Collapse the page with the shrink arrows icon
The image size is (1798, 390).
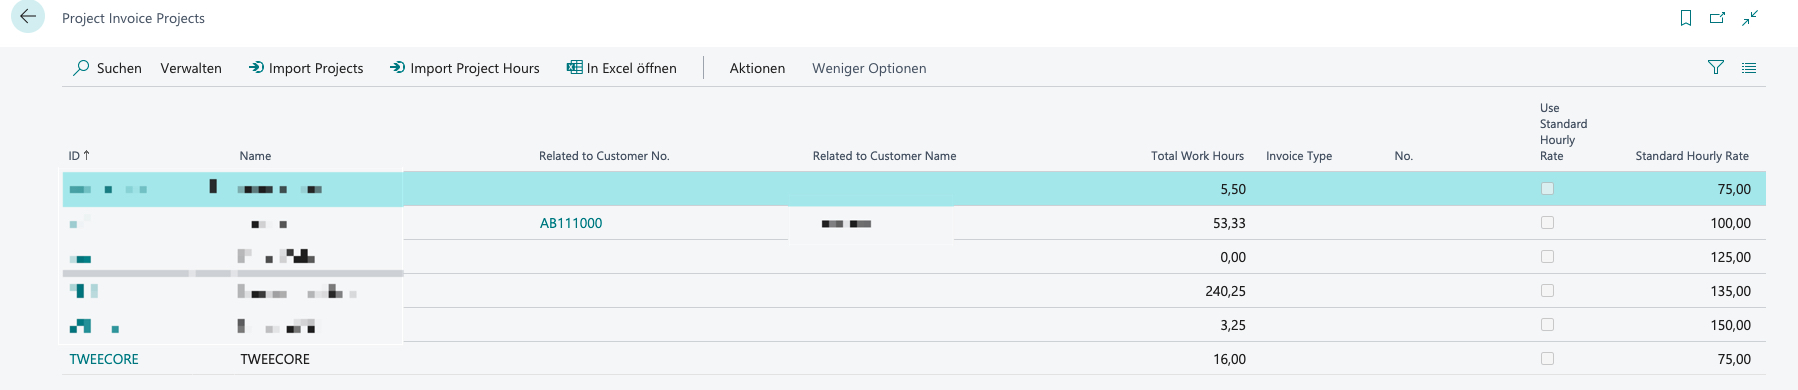pos(1750,18)
